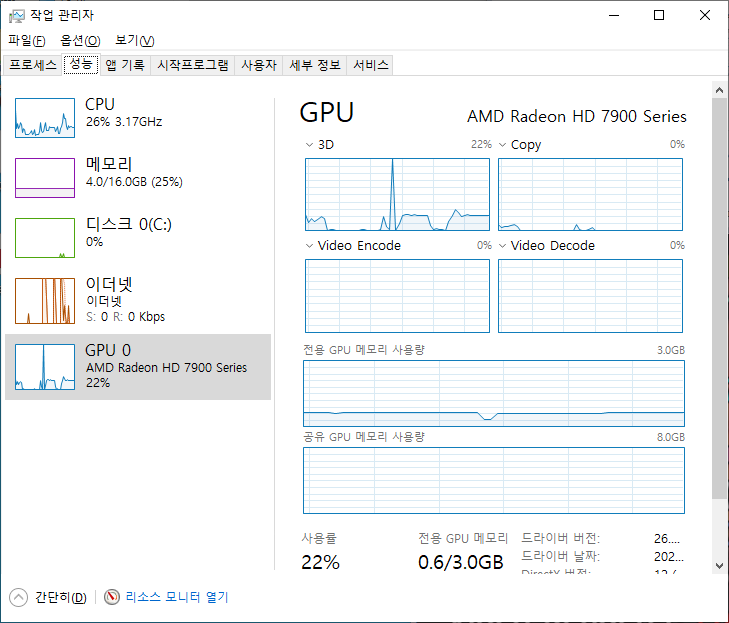Viewport: 729px width, 623px height.
Task: Open the Copy engine dropdown chevron
Action: pyautogui.click(x=503, y=145)
